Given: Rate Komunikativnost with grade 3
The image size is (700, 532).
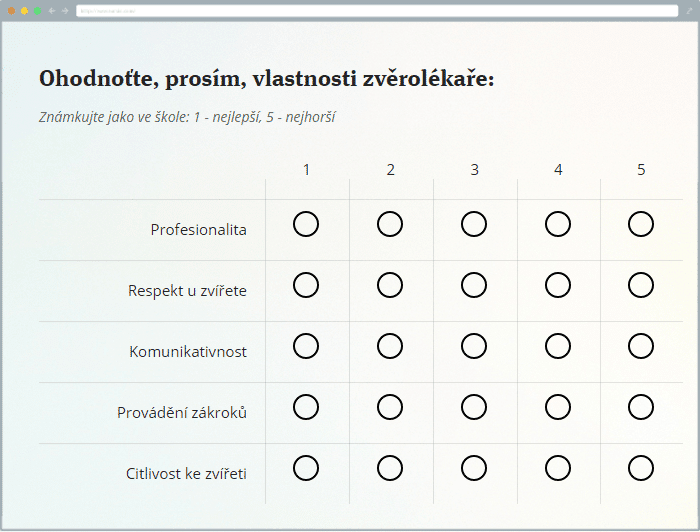Looking at the screenshot, I should click(x=474, y=346).
